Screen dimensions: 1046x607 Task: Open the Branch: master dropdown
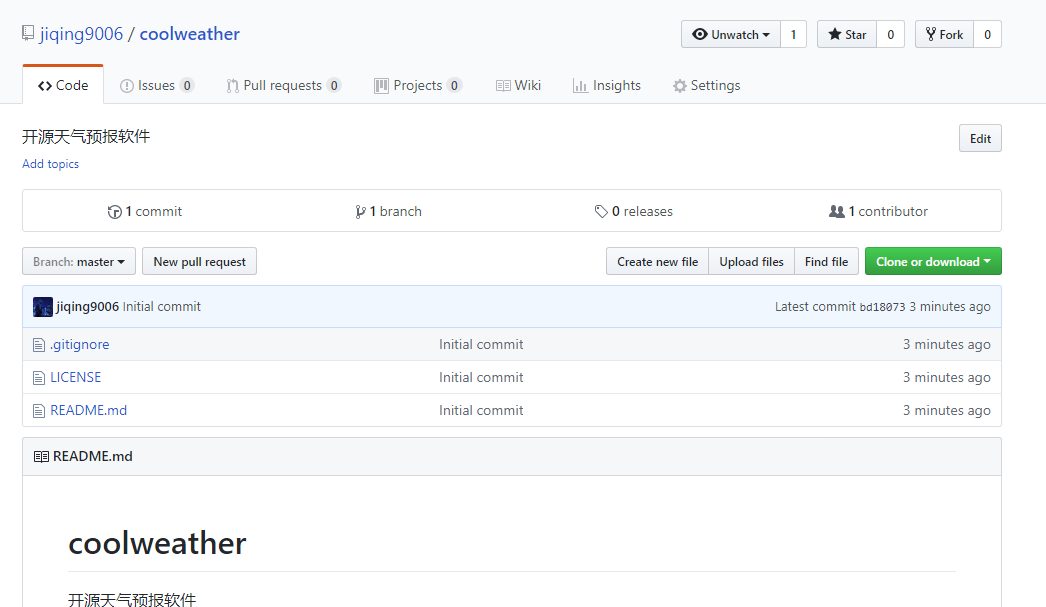coord(79,261)
